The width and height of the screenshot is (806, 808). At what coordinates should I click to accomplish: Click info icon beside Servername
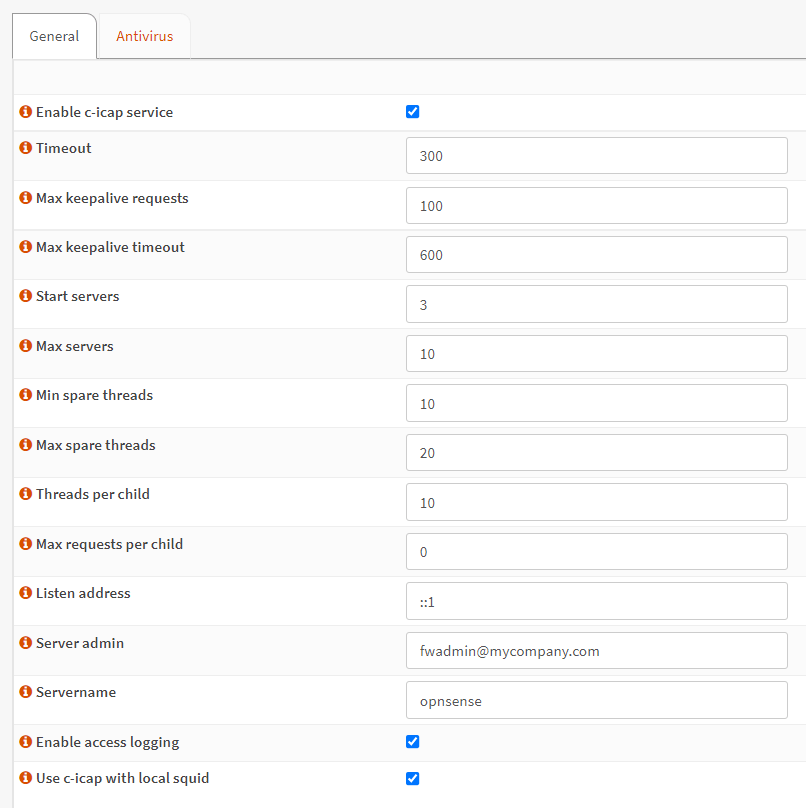pos(26,692)
